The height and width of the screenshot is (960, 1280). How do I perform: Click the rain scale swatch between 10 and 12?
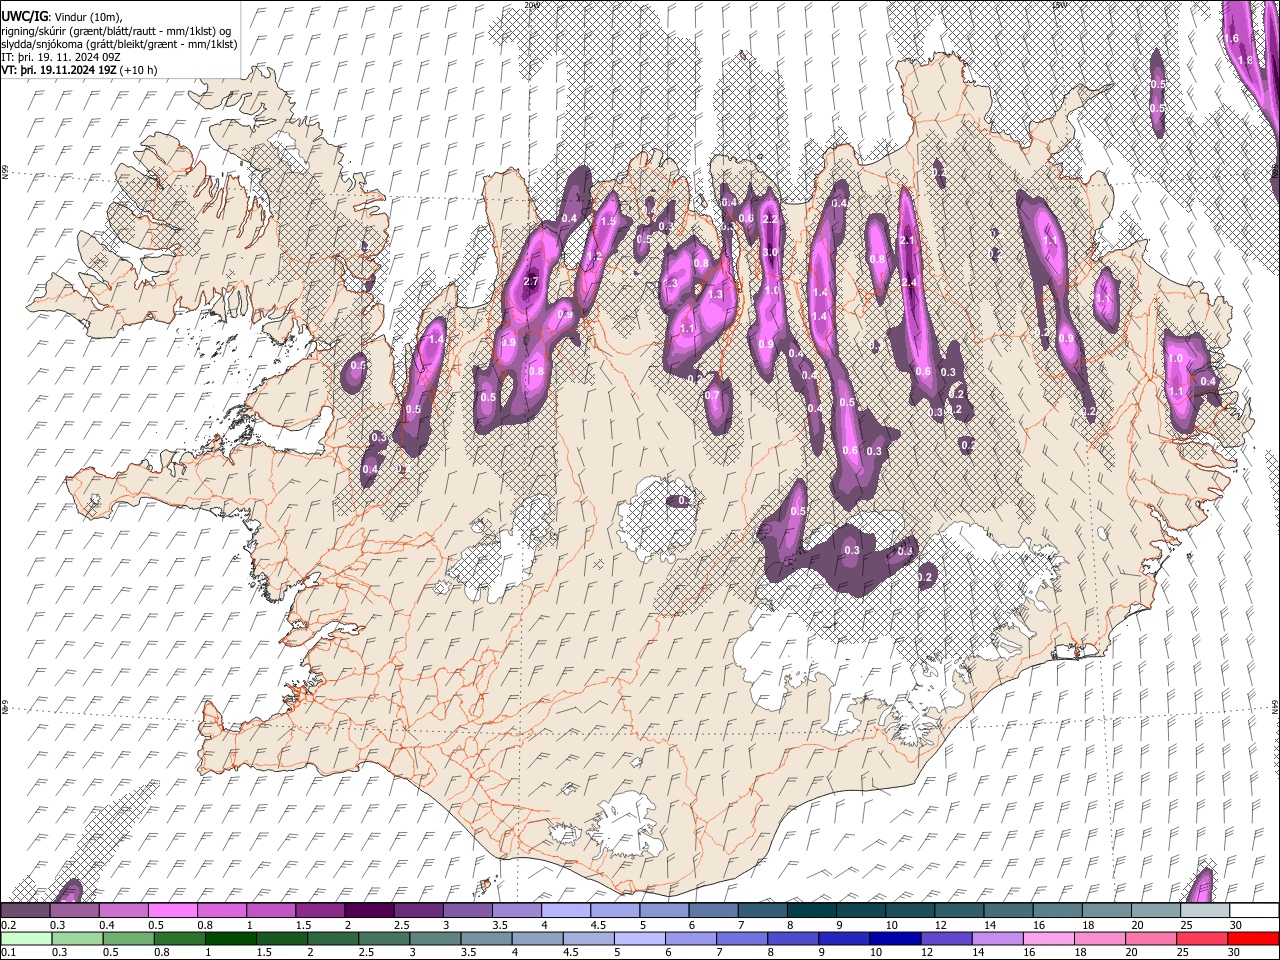(x=897, y=938)
